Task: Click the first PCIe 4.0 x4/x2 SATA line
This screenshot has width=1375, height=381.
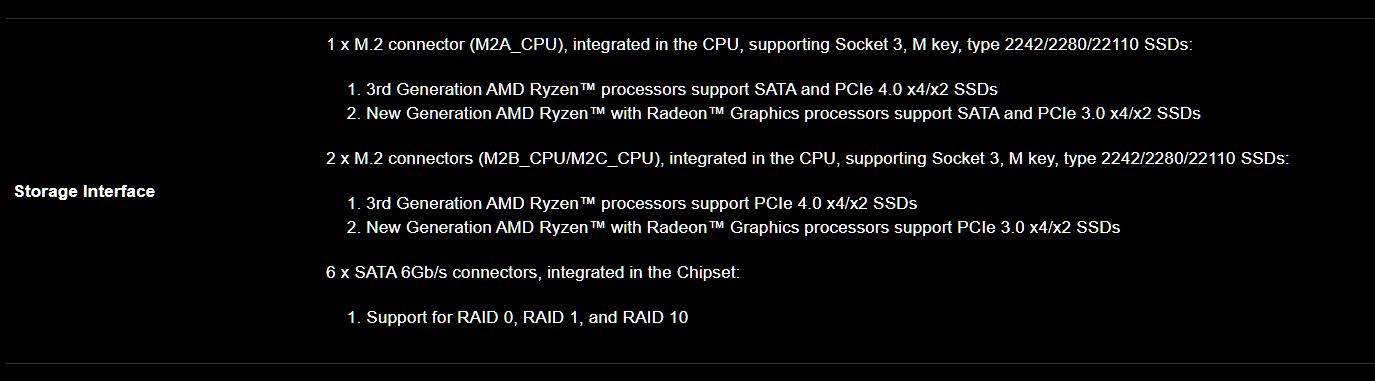Action: 672,90
